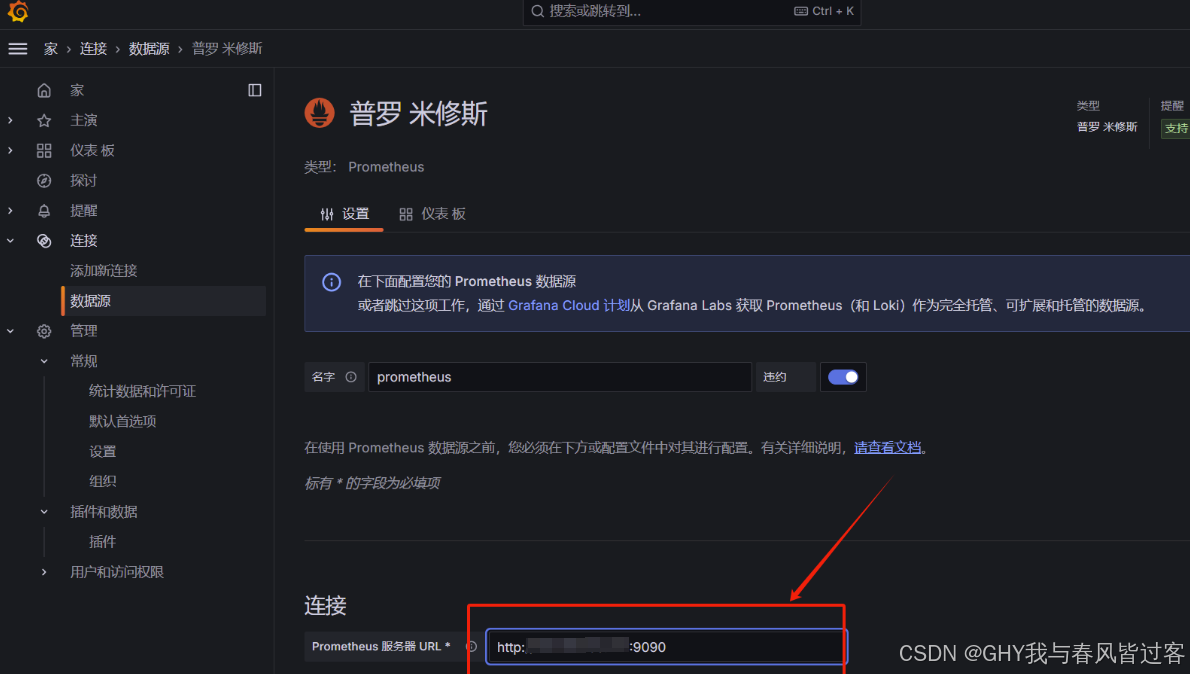1190x674 pixels.
Task: Click the Prometheus flame logo
Action: [320, 113]
